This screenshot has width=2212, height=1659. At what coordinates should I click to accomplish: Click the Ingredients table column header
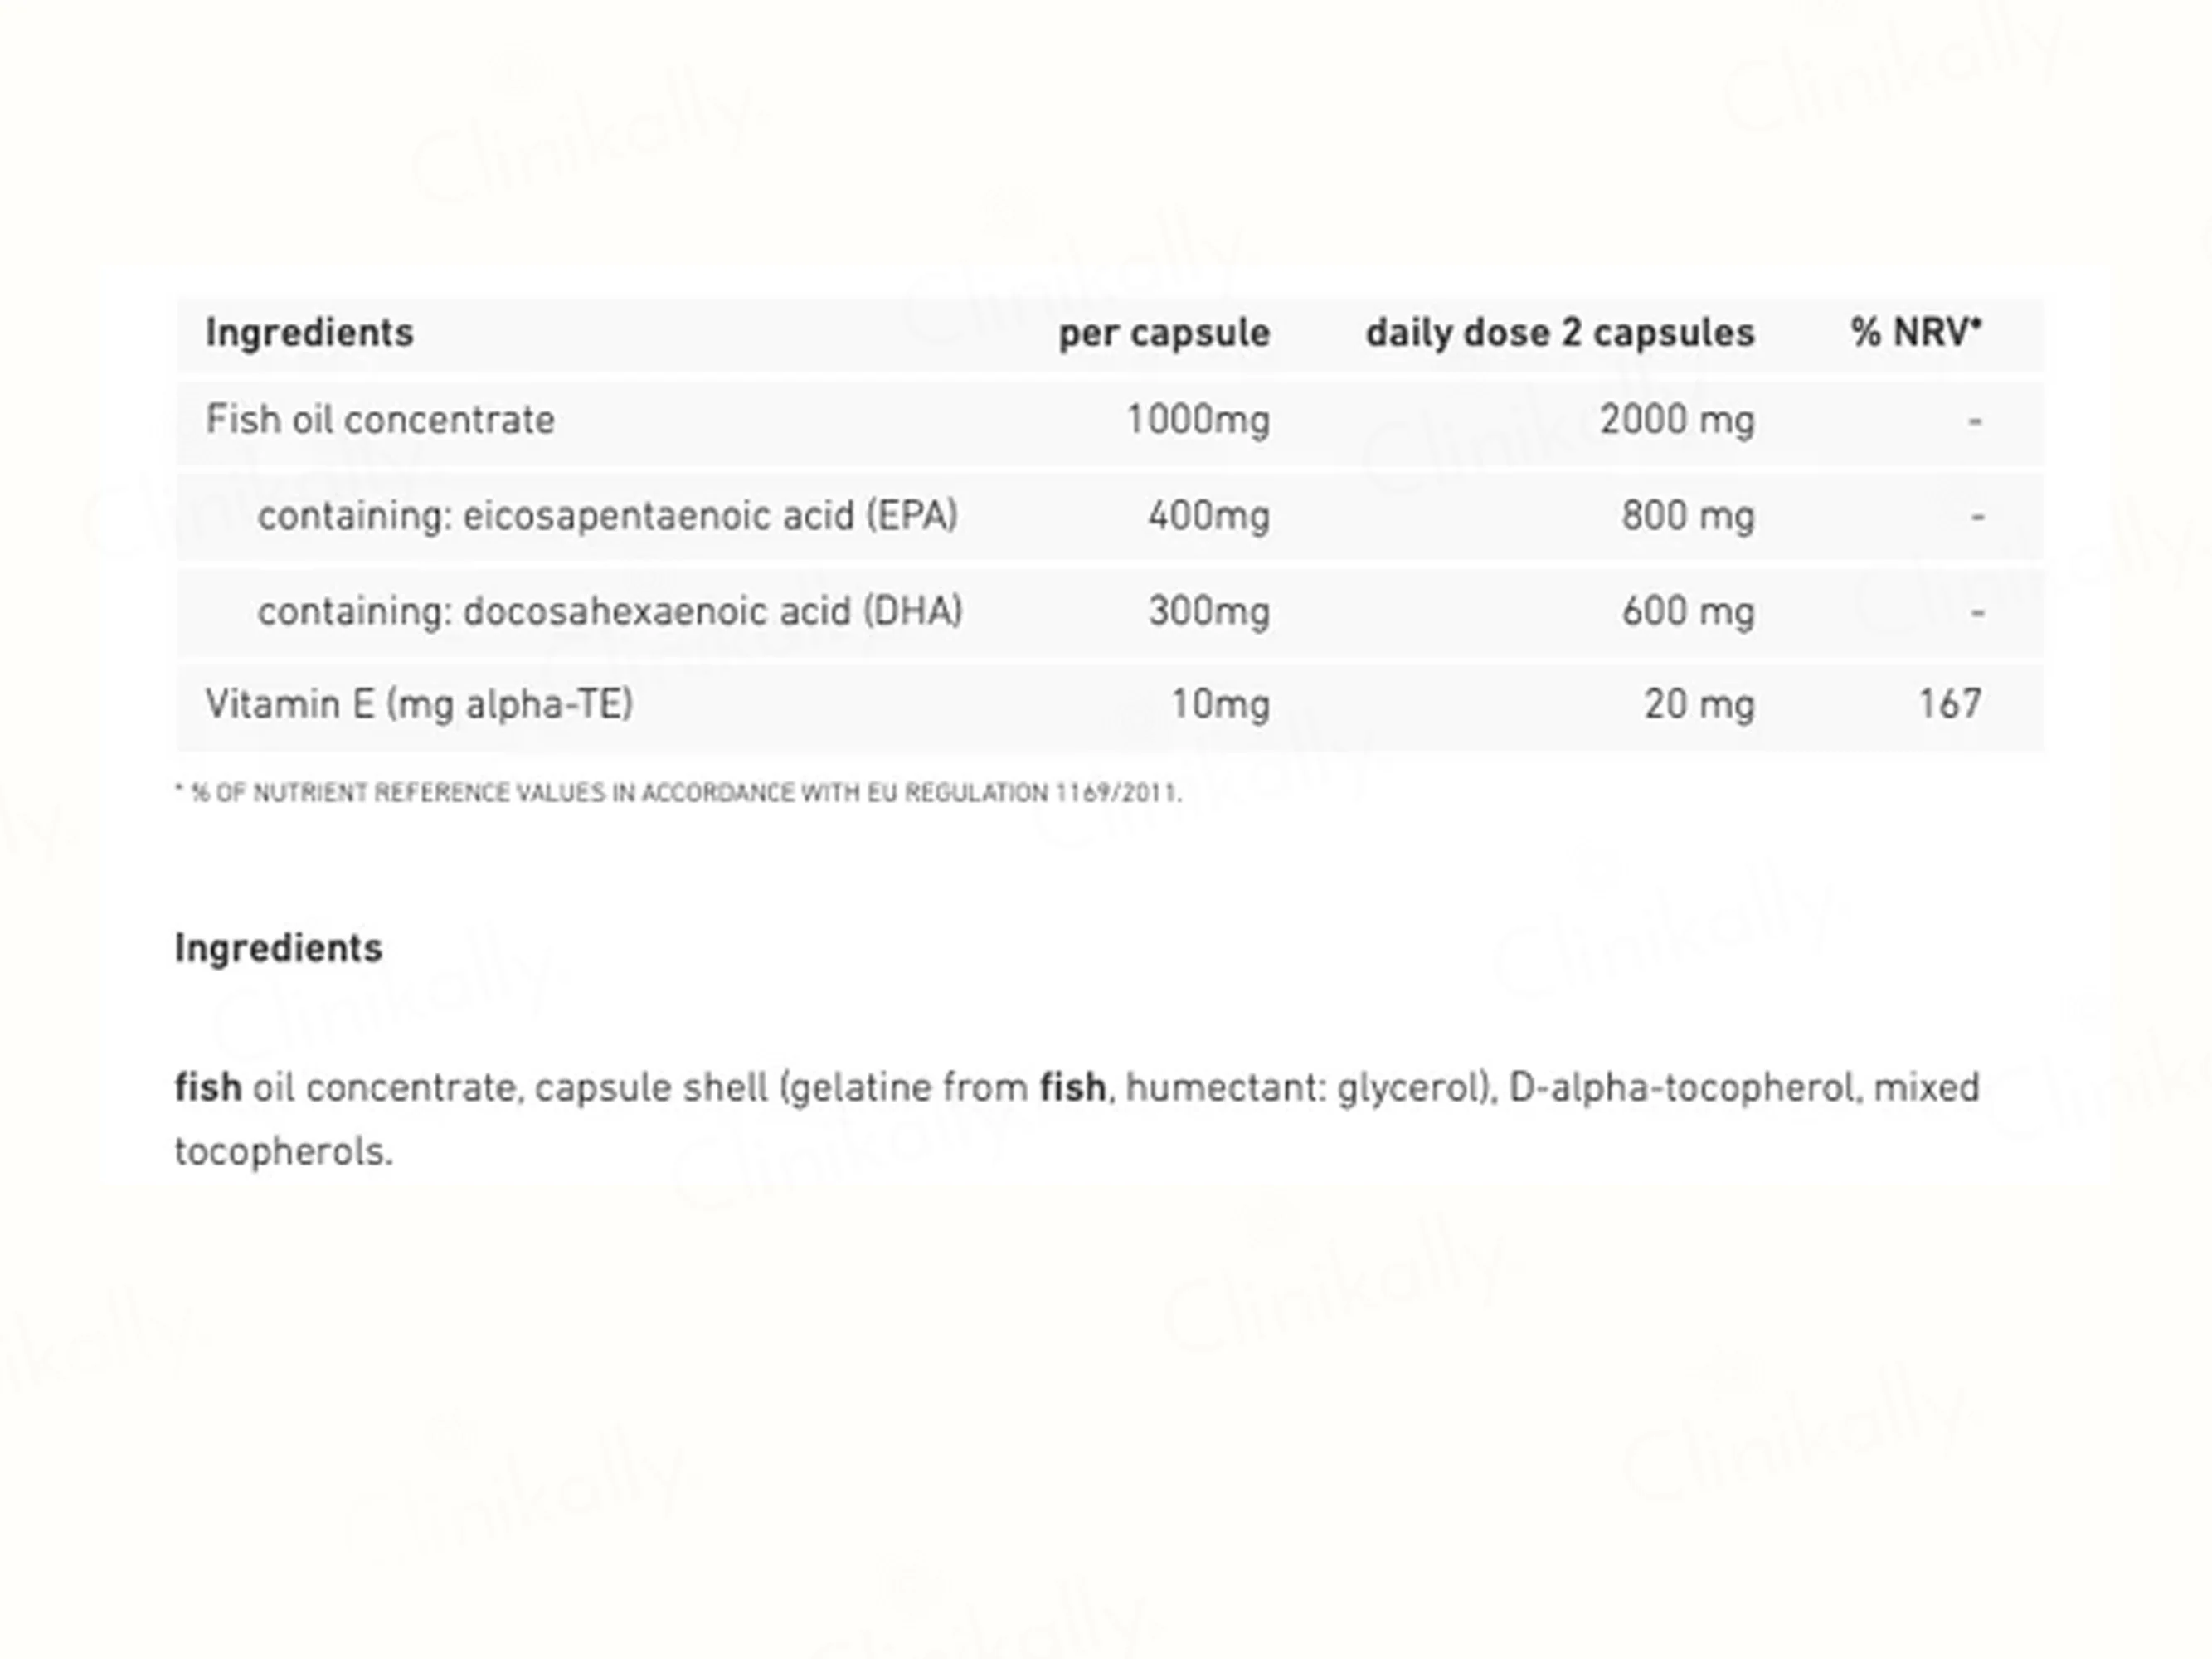[309, 333]
